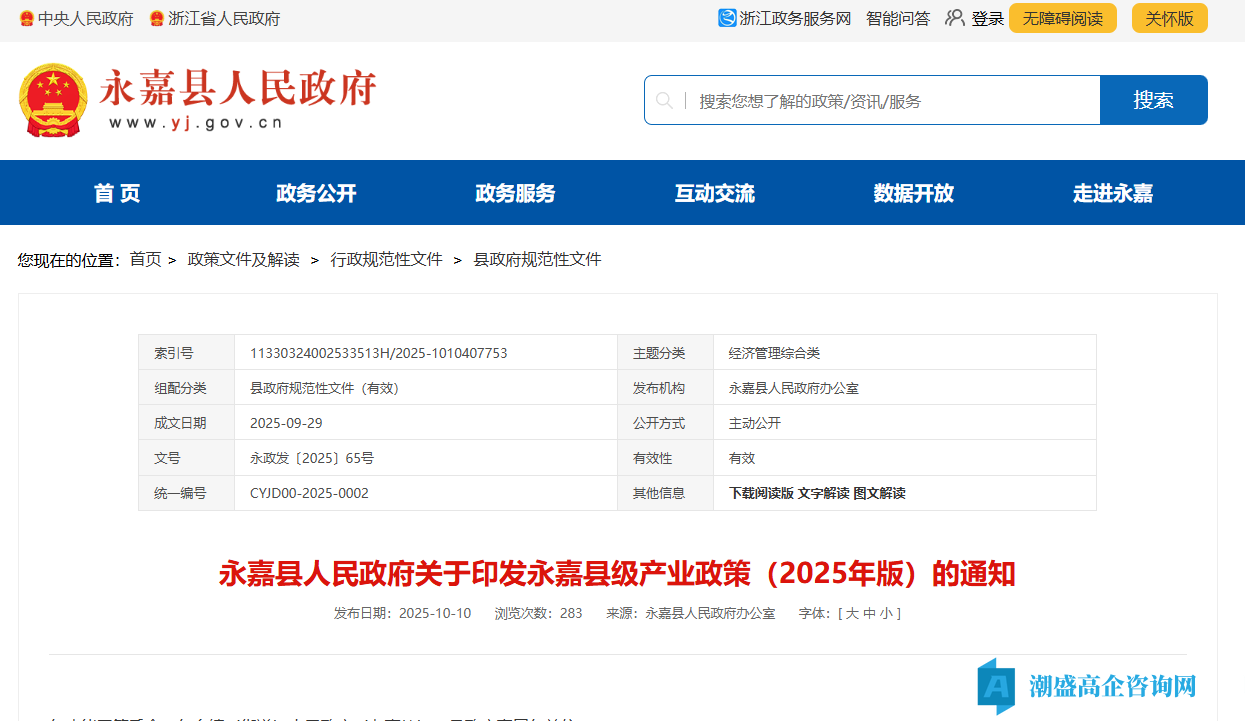
Task: Click 行政规范性文件 in the breadcrumb
Action: (386, 259)
